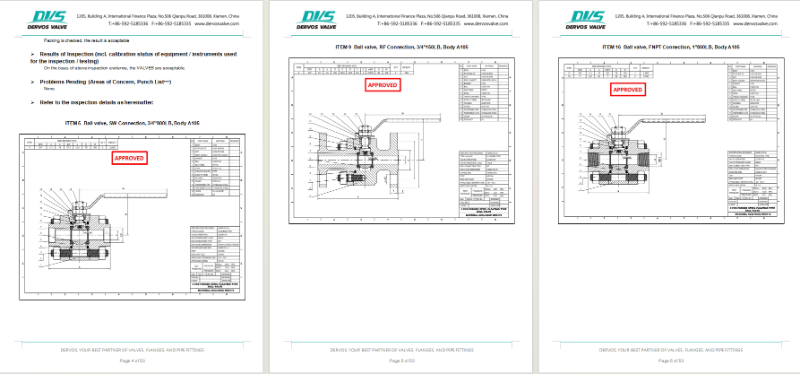Click the 'ITEM 9 Ball valve, RF Connection' title

[402, 47]
